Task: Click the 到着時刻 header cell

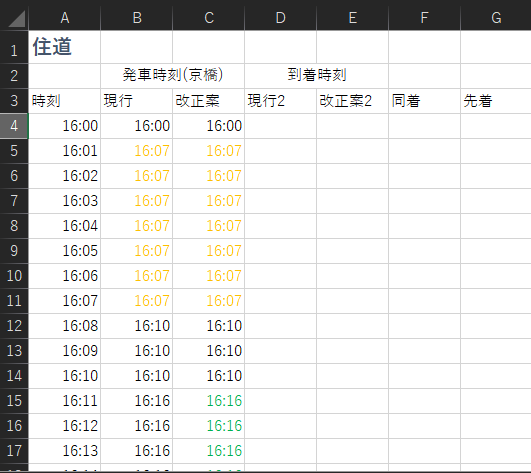Action: [x=317, y=76]
